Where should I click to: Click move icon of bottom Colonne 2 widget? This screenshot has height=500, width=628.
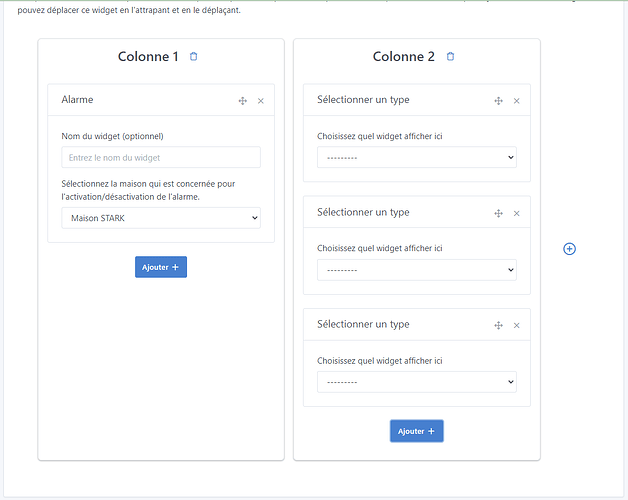click(498, 325)
